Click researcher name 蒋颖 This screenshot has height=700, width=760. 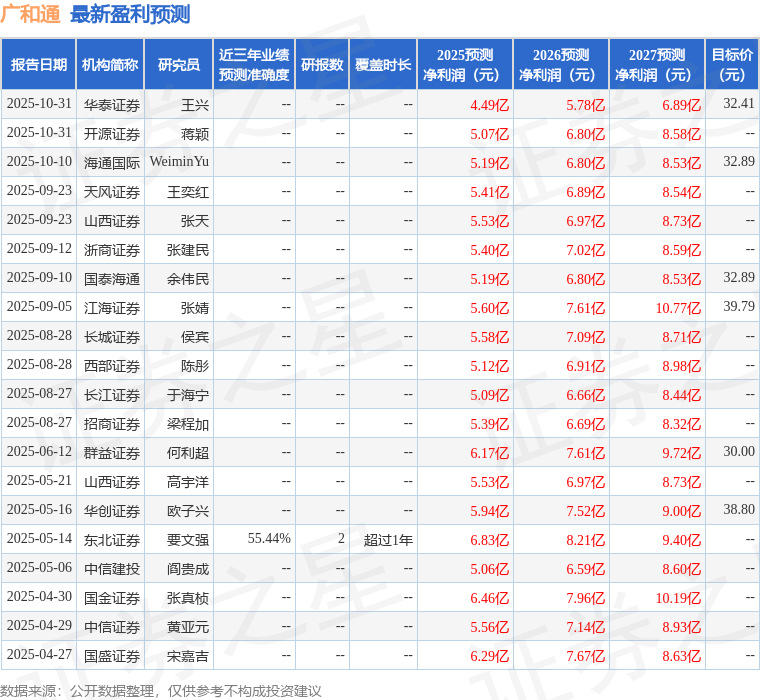coord(195,134)
